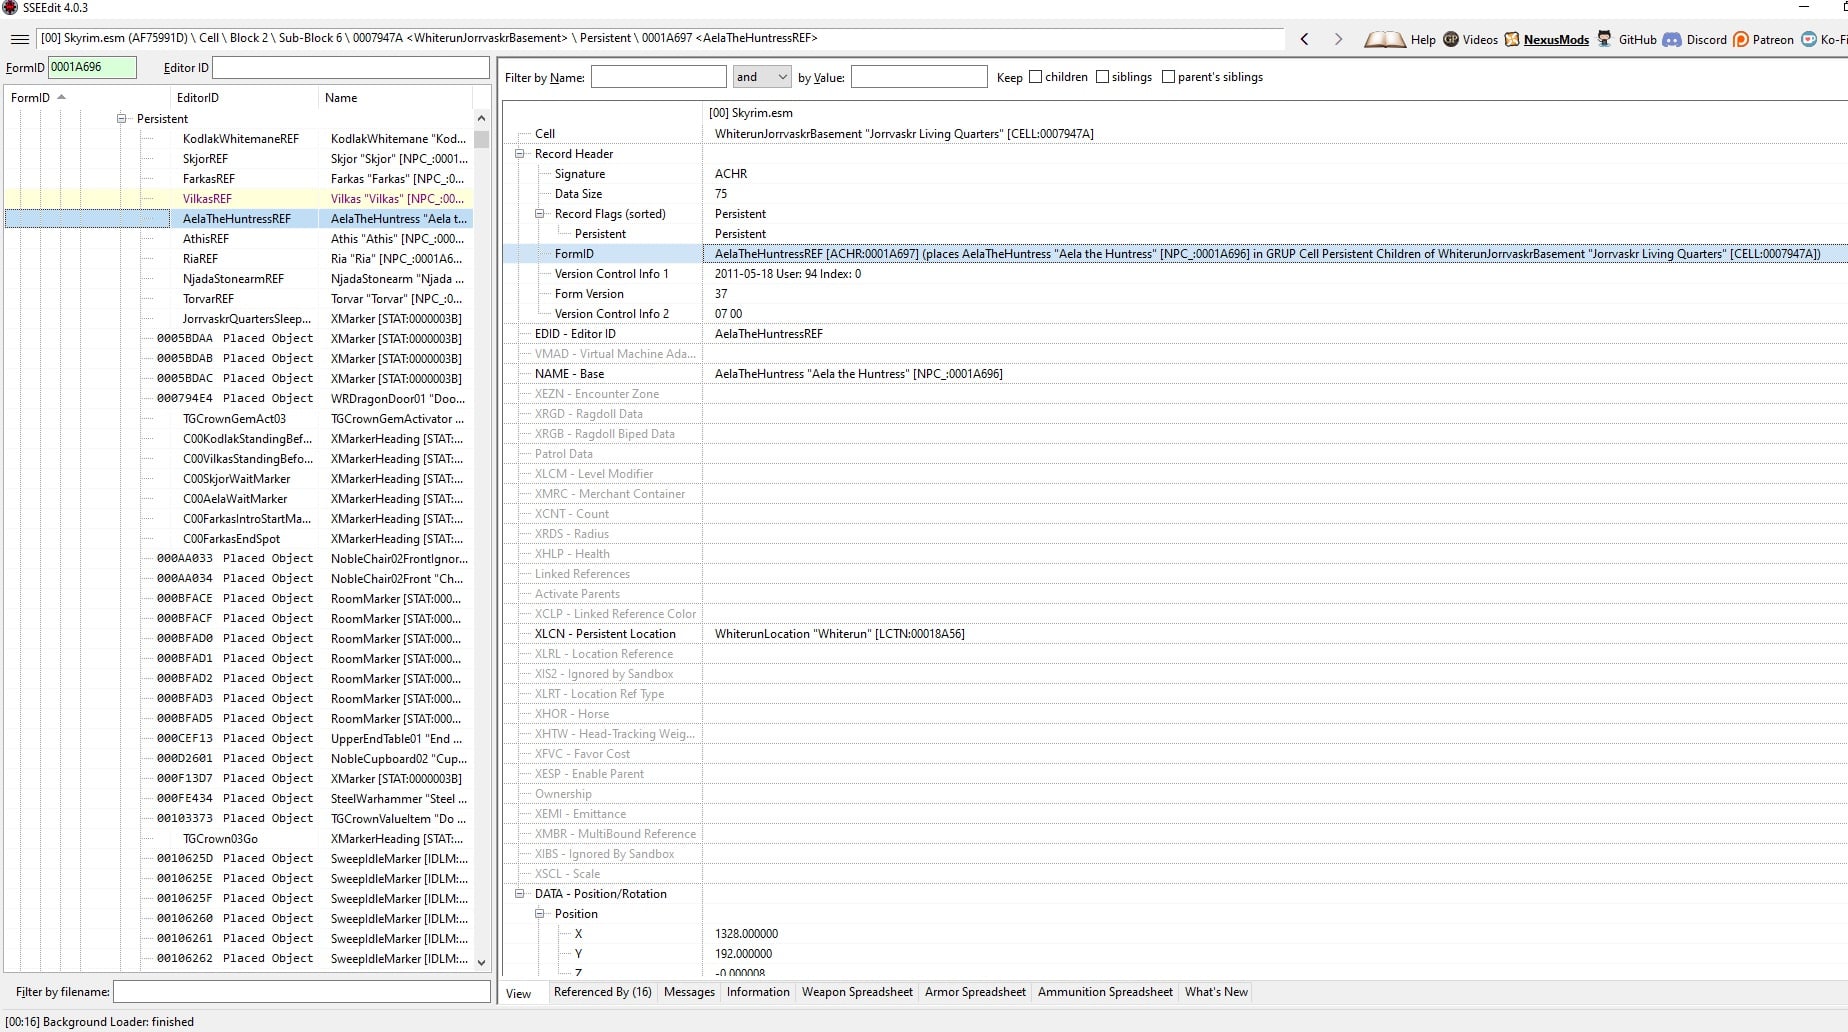Screen dimensions: 1848x1032
Task: Open the Ammunition Spreadsheet tab
Action: pos(1105,992)
